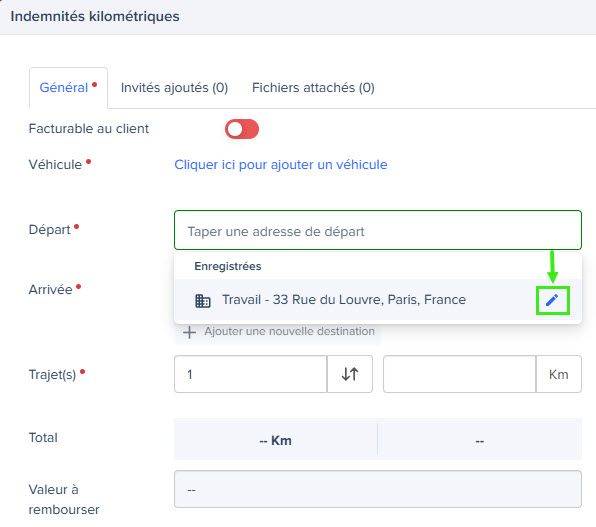The width and height of the screenshot is (596, 527).
Task: Click the empty distance field before Km
Action: [460, 374]
